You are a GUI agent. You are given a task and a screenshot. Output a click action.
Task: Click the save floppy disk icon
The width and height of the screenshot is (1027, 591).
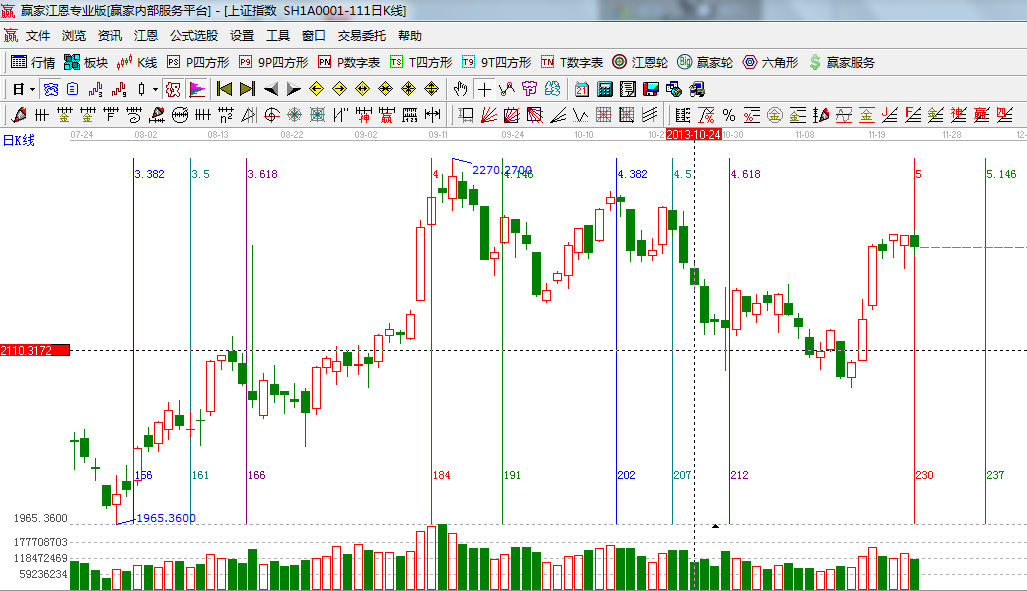[650, 89]
